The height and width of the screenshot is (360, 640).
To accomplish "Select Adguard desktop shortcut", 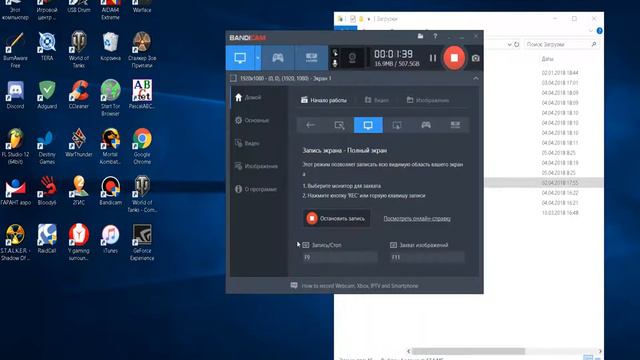I will point(47,95).
